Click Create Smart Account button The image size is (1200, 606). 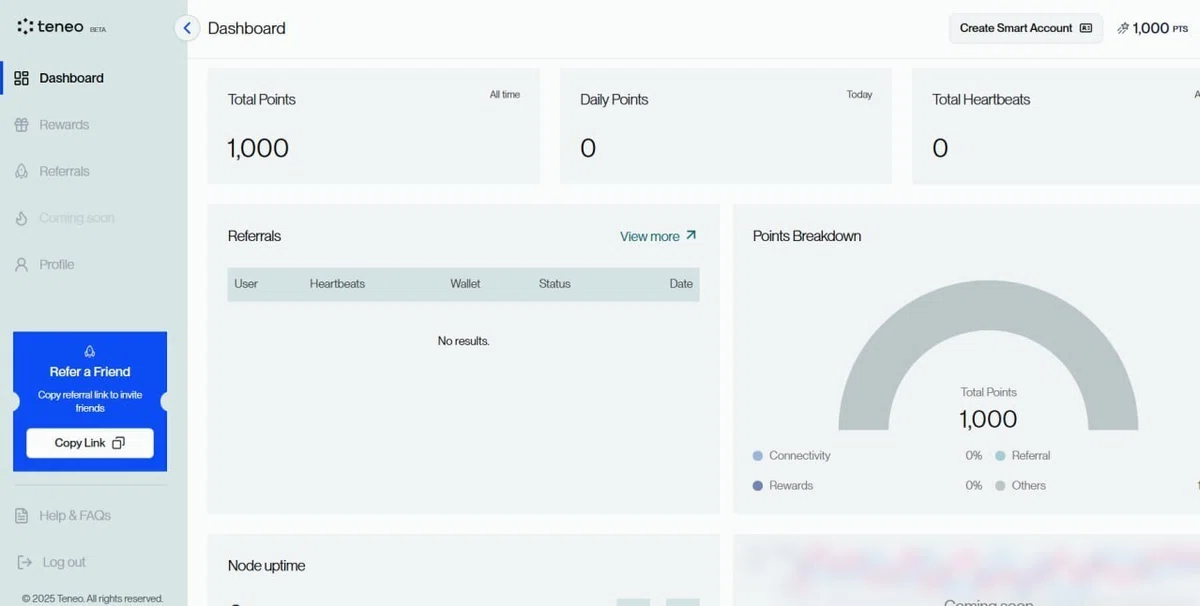click(1026, 28)
